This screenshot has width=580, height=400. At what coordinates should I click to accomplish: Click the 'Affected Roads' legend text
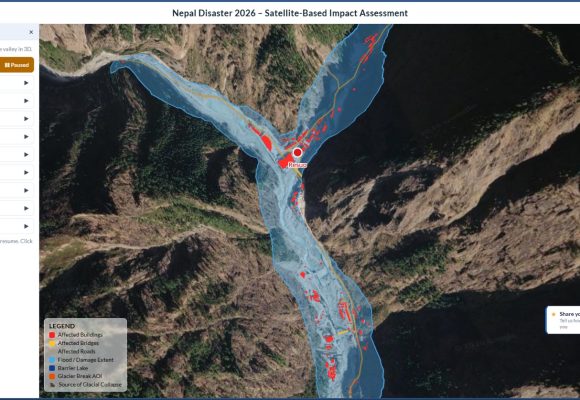[x=77, y=352]
